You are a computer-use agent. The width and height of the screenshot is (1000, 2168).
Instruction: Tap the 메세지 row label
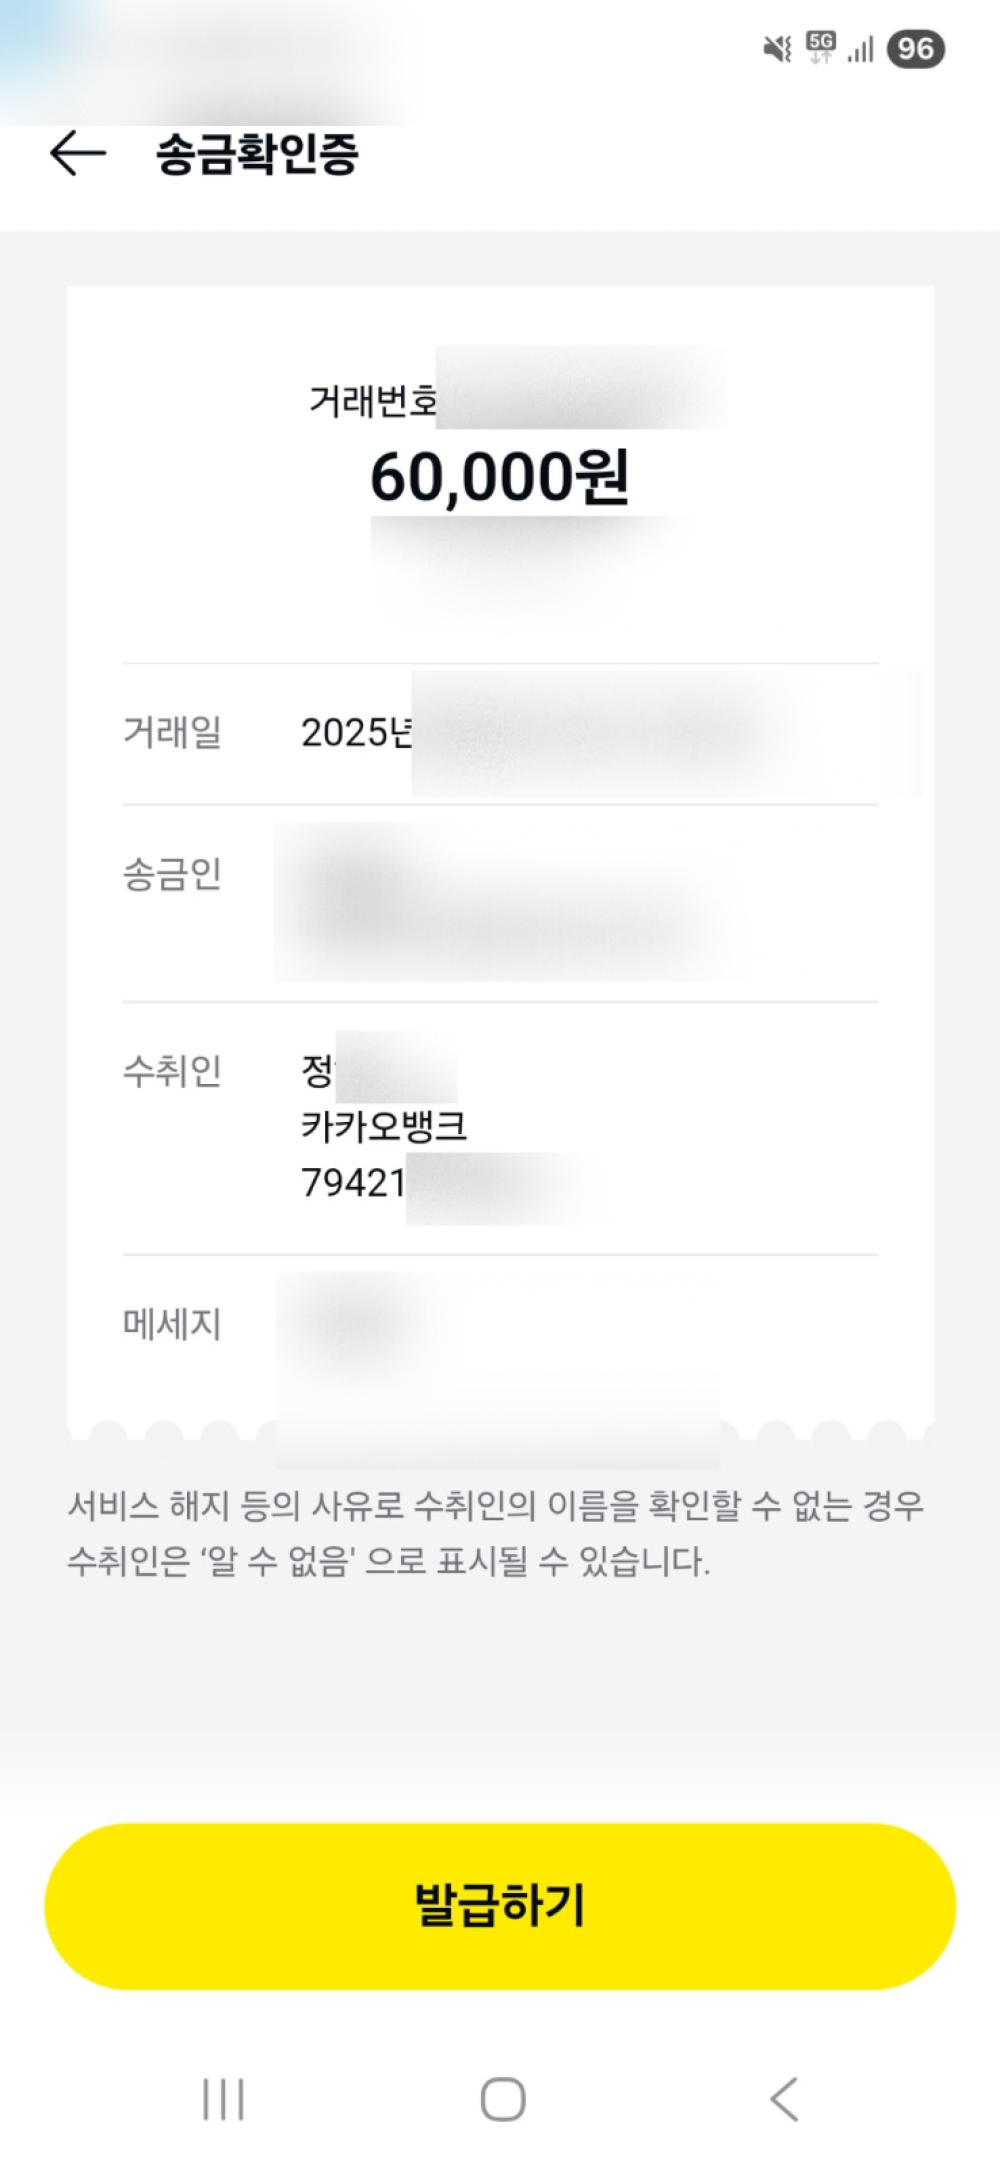pos(172,1324)
